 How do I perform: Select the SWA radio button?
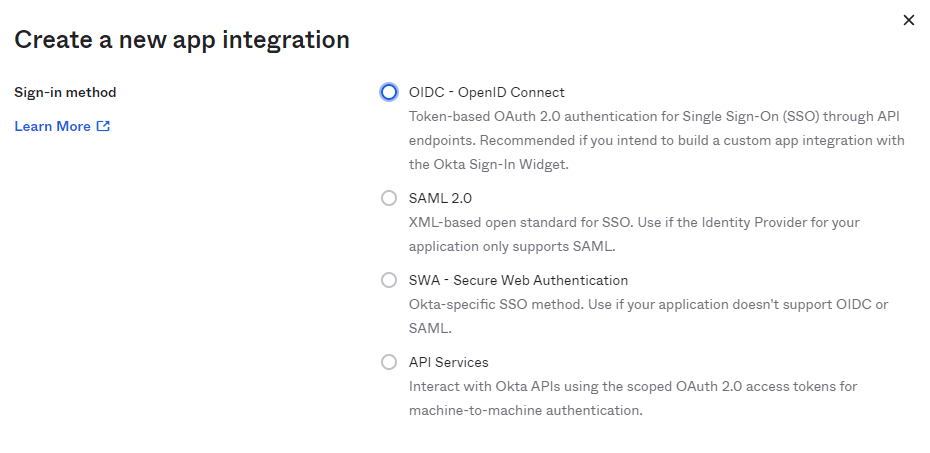389,280
